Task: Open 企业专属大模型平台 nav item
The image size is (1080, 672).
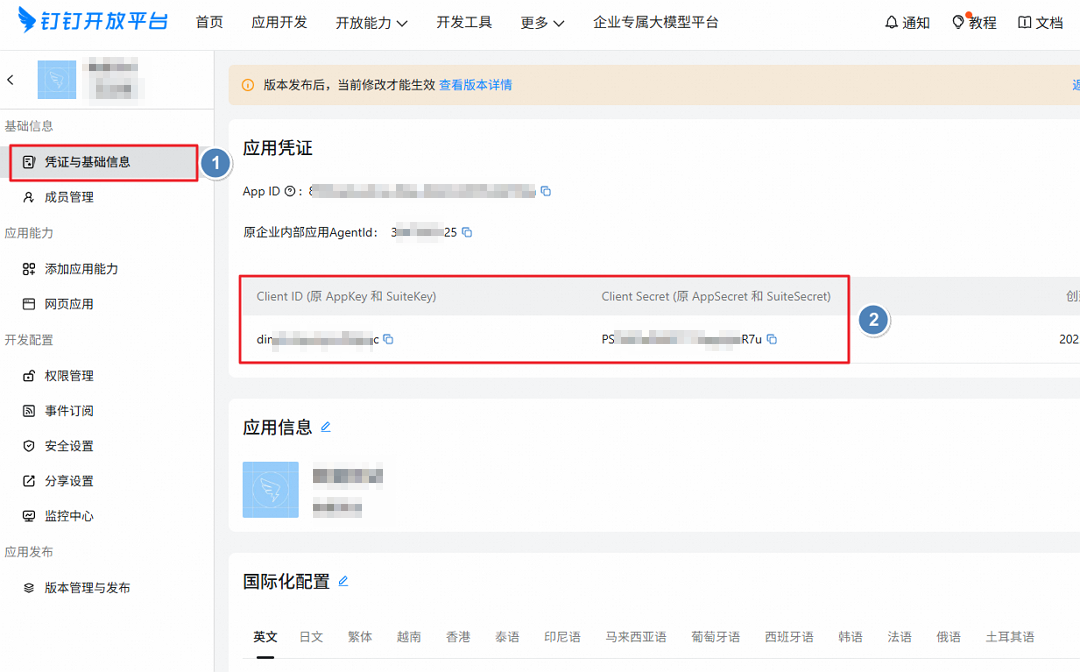Action: (656, 23)
